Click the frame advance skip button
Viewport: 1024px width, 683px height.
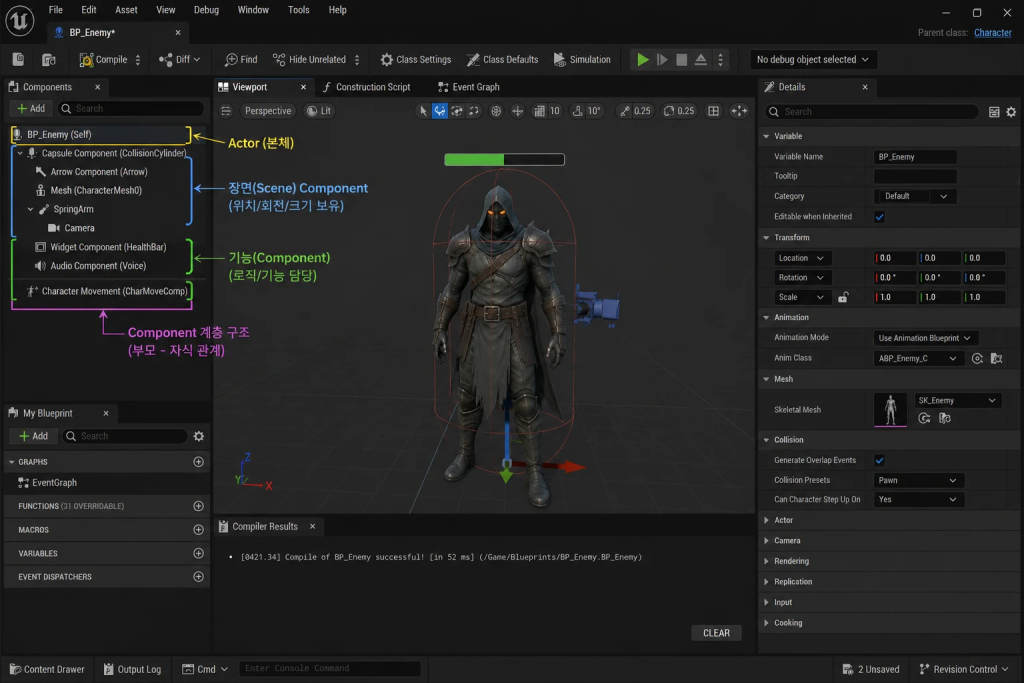pyautogui.click(x=662, y=59)
